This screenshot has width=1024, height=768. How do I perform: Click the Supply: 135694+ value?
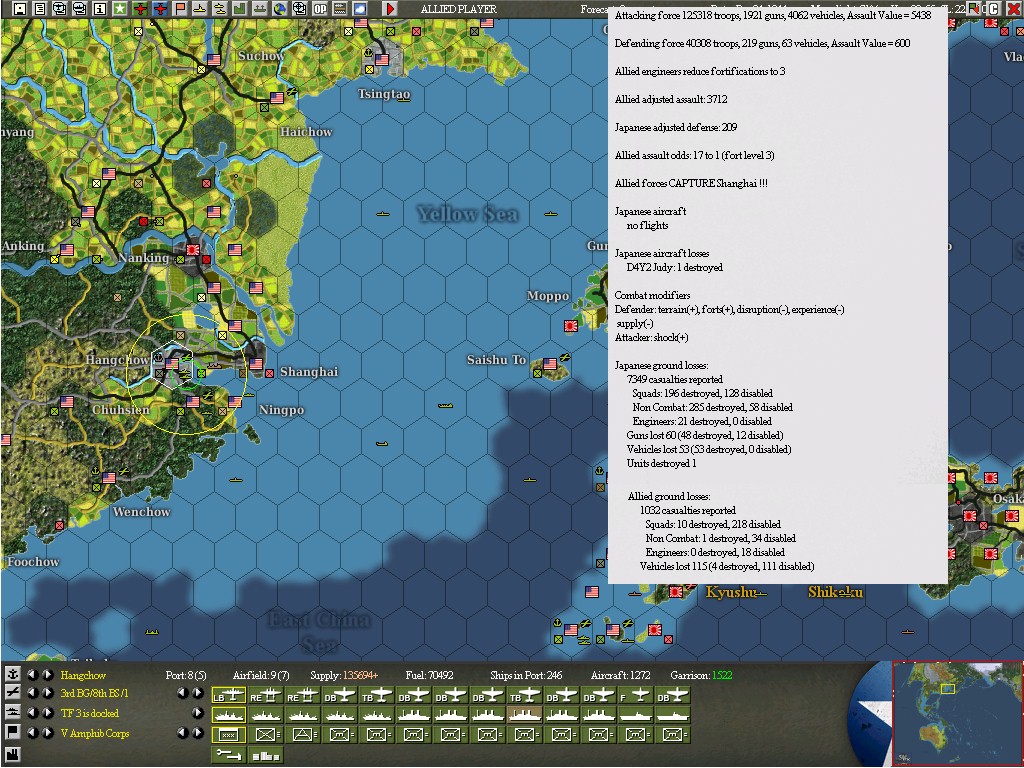point(344,675)
